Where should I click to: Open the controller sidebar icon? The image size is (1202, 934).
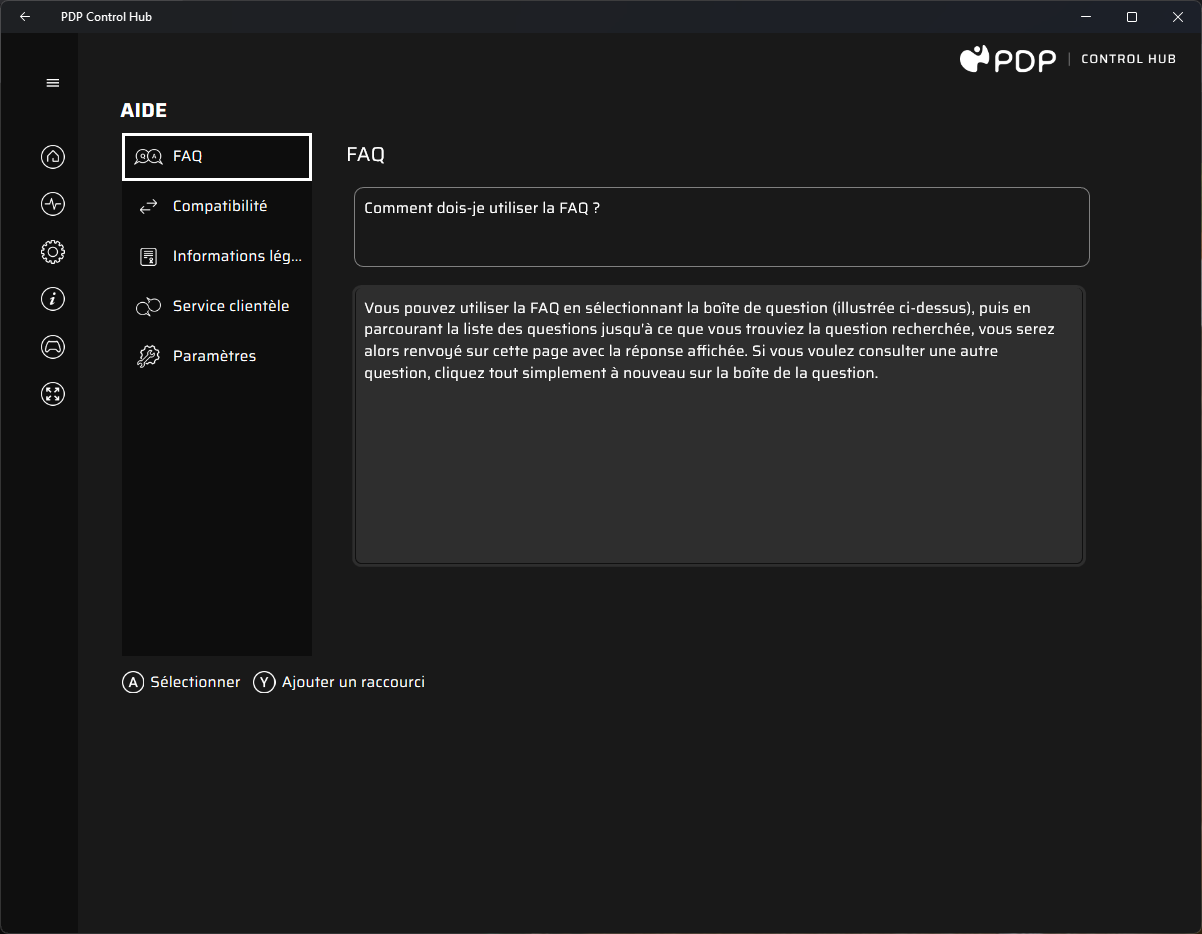tap(53, 346)
